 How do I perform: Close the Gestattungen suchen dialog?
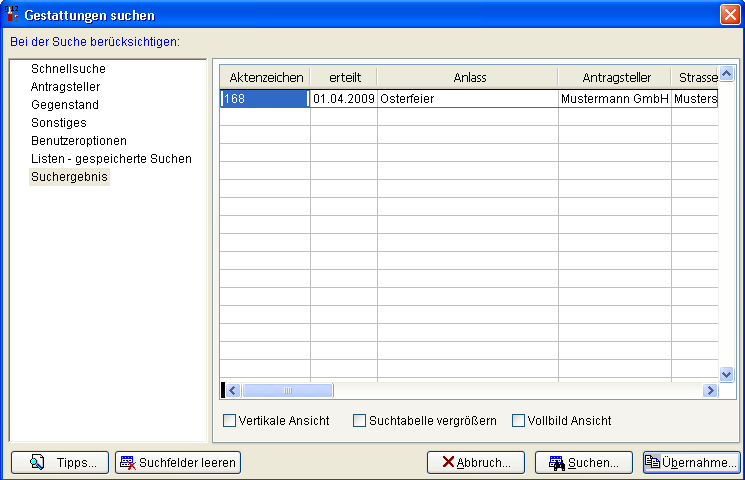[x=729, y=14]
